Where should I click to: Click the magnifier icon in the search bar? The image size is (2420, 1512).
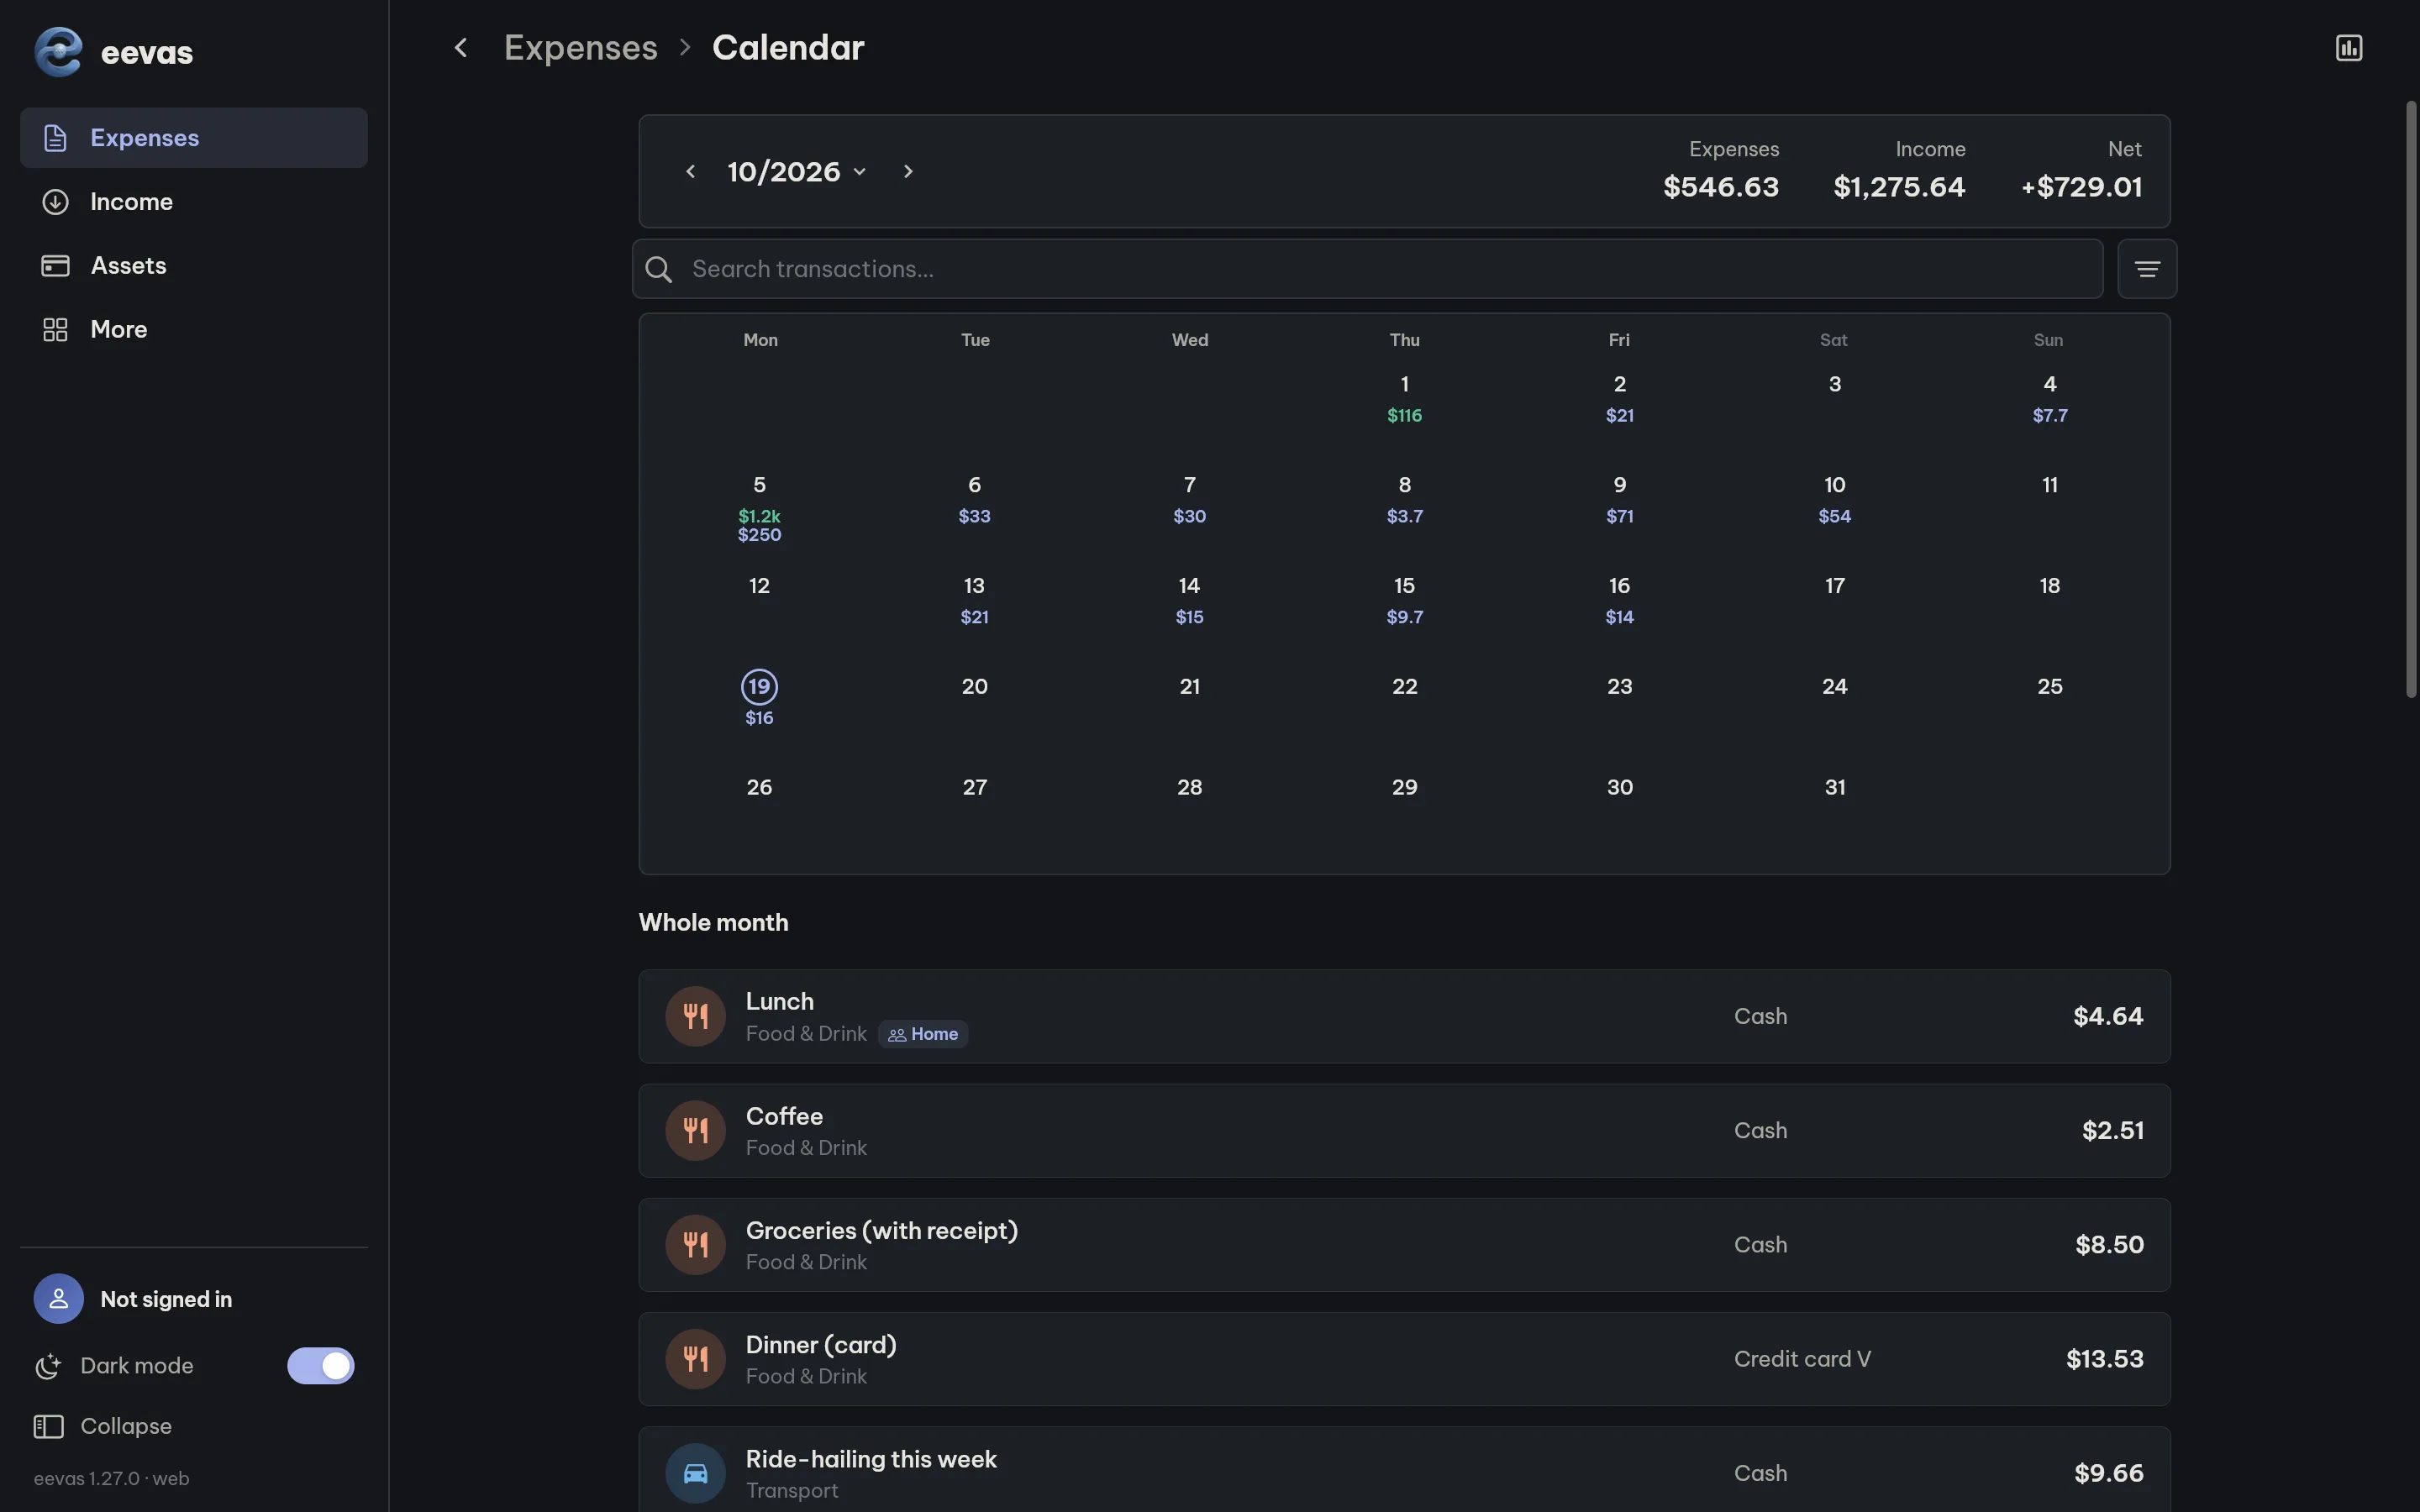[658, 269]
